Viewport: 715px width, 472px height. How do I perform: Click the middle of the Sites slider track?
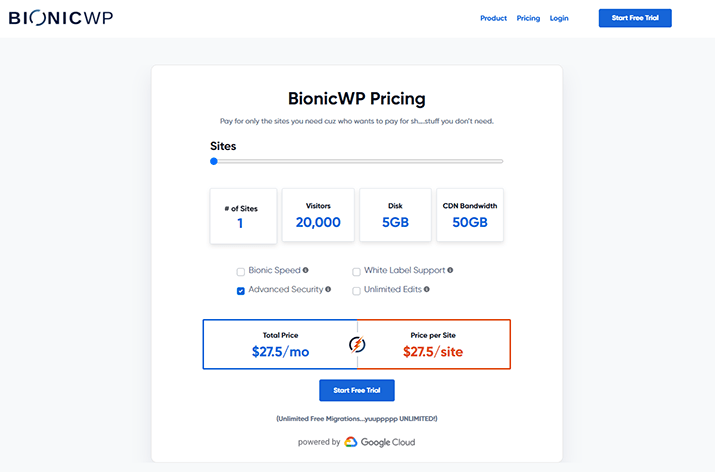[x=357, y=161]
